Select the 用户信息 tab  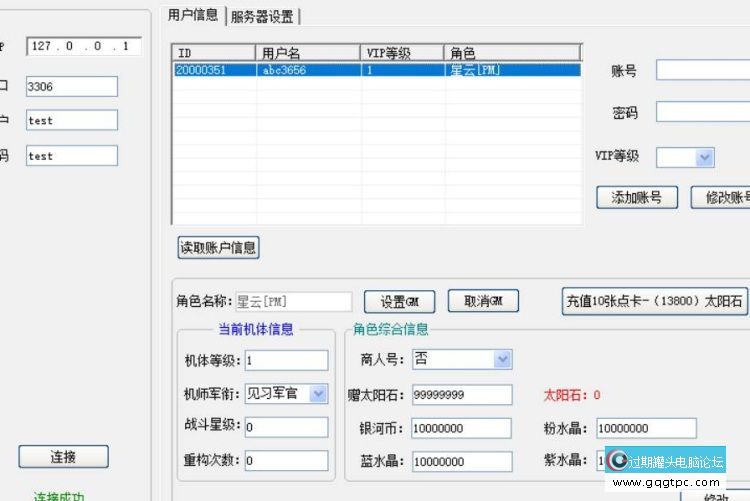[x=192, y=15]
